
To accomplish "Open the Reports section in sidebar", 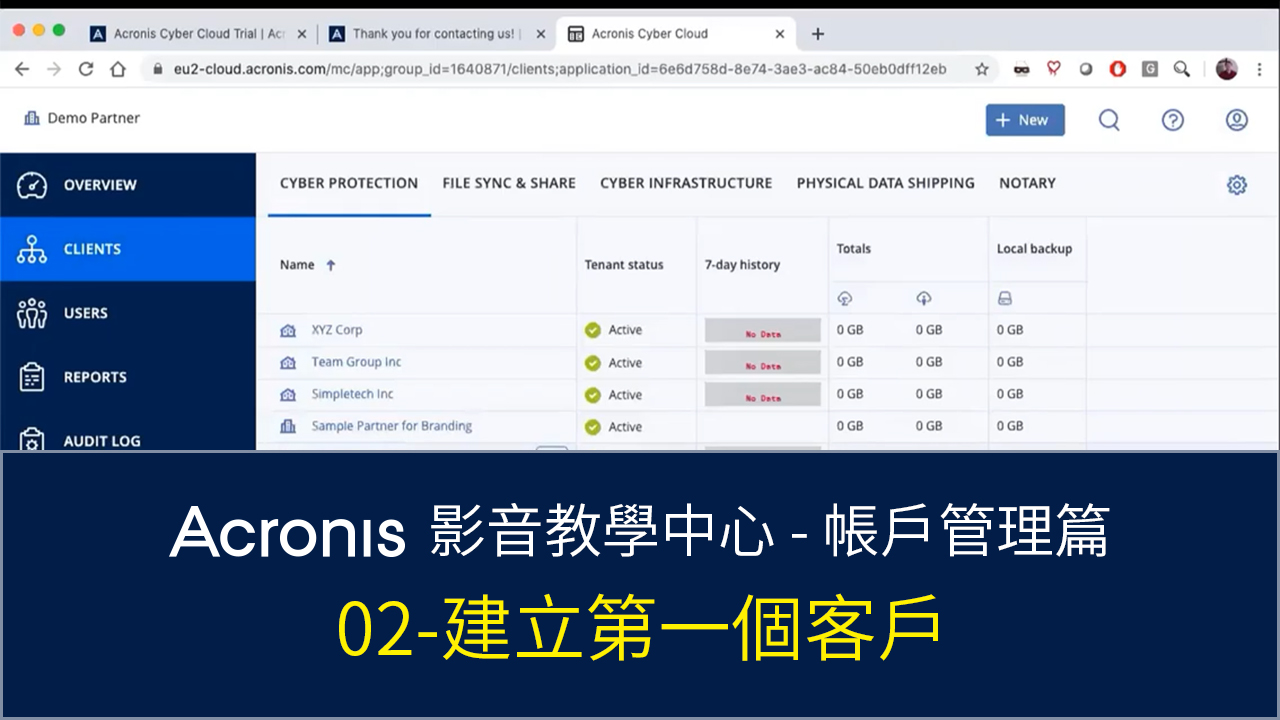I will [x=128, y=377].
